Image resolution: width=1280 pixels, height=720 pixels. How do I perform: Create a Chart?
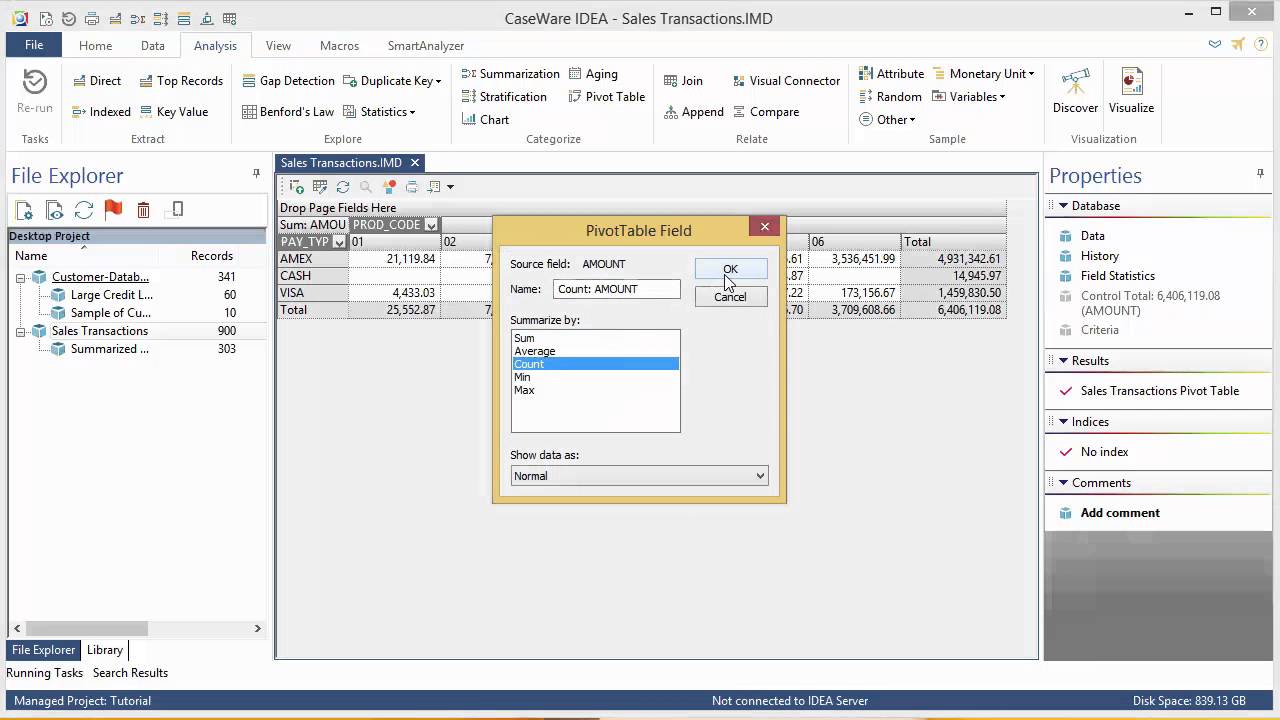pyautogui.click(x=485, y=119)
